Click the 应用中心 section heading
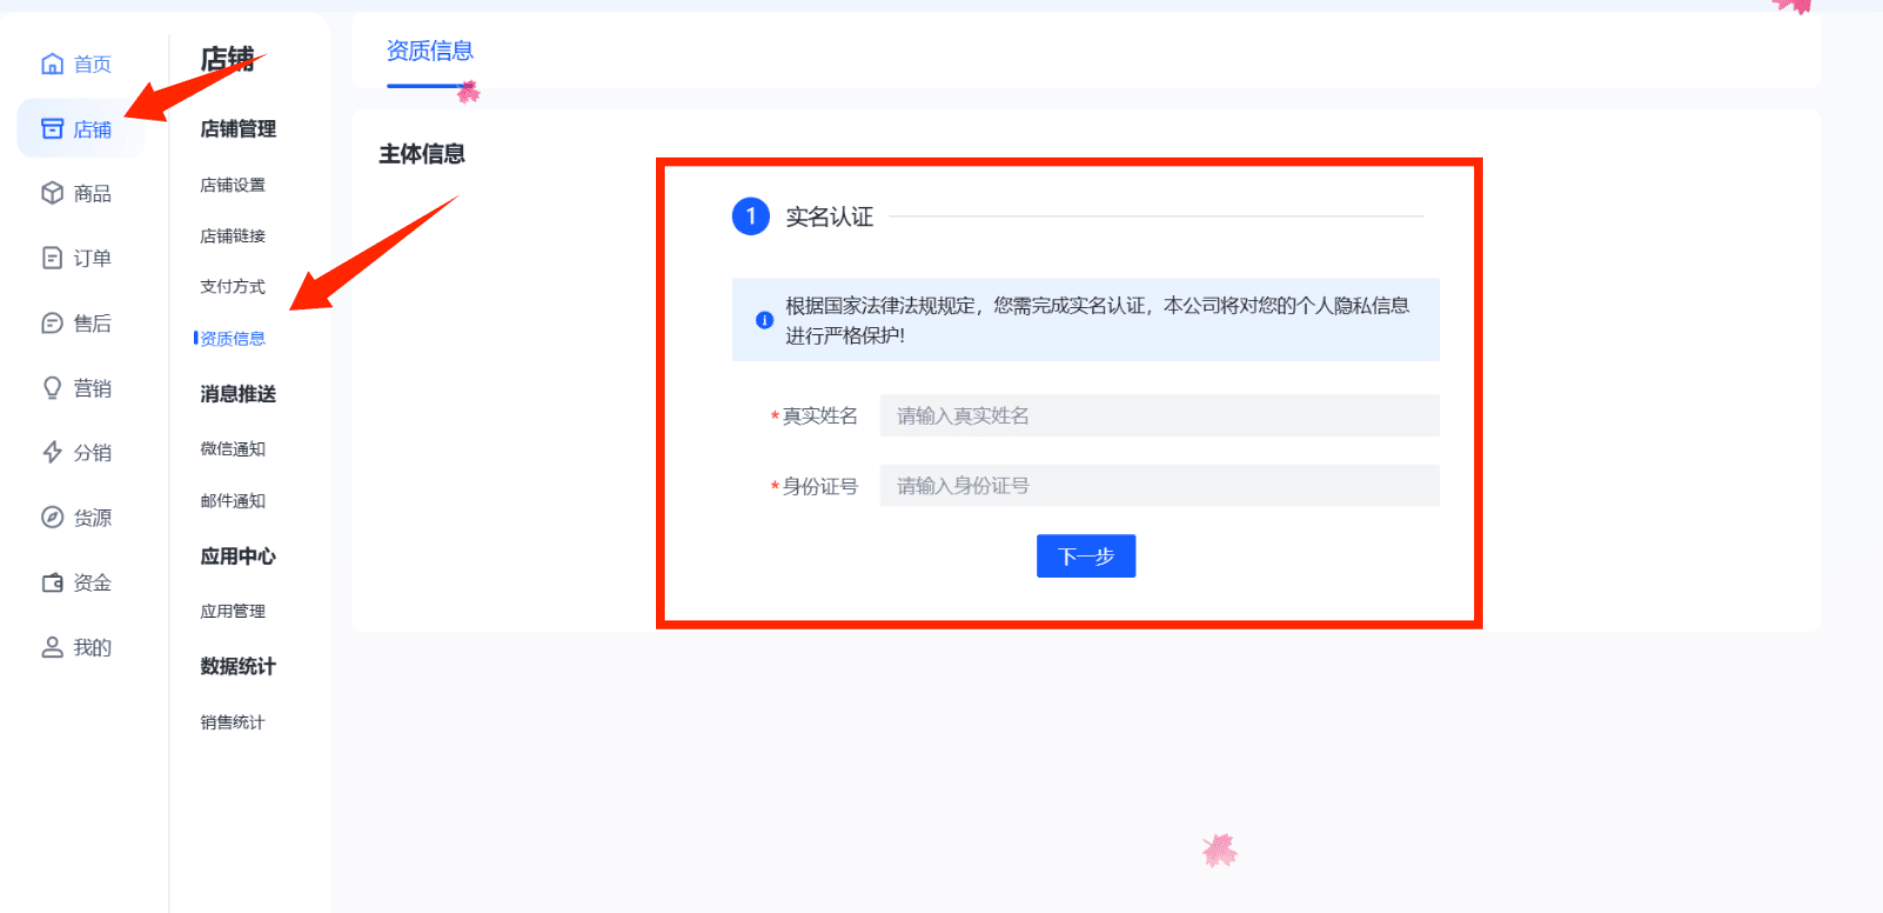1883x913 pixels. click(x=238, y=556)
